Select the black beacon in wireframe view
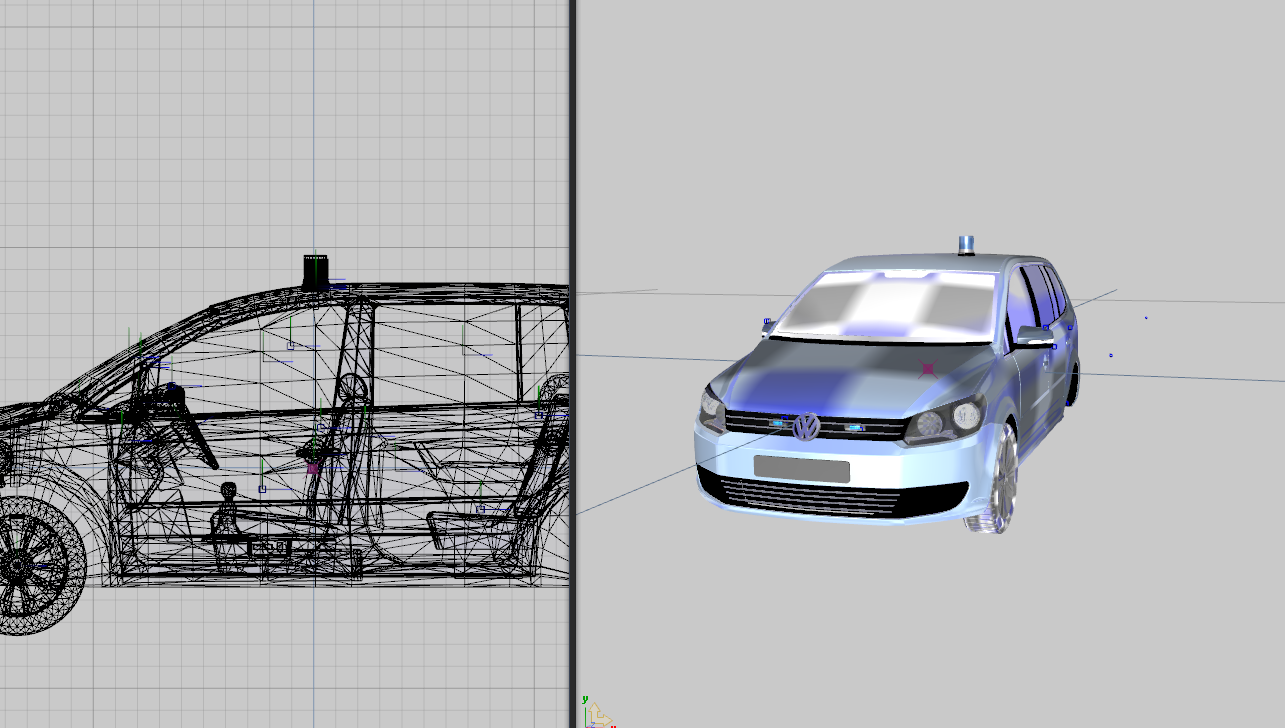 pos(316,272)
